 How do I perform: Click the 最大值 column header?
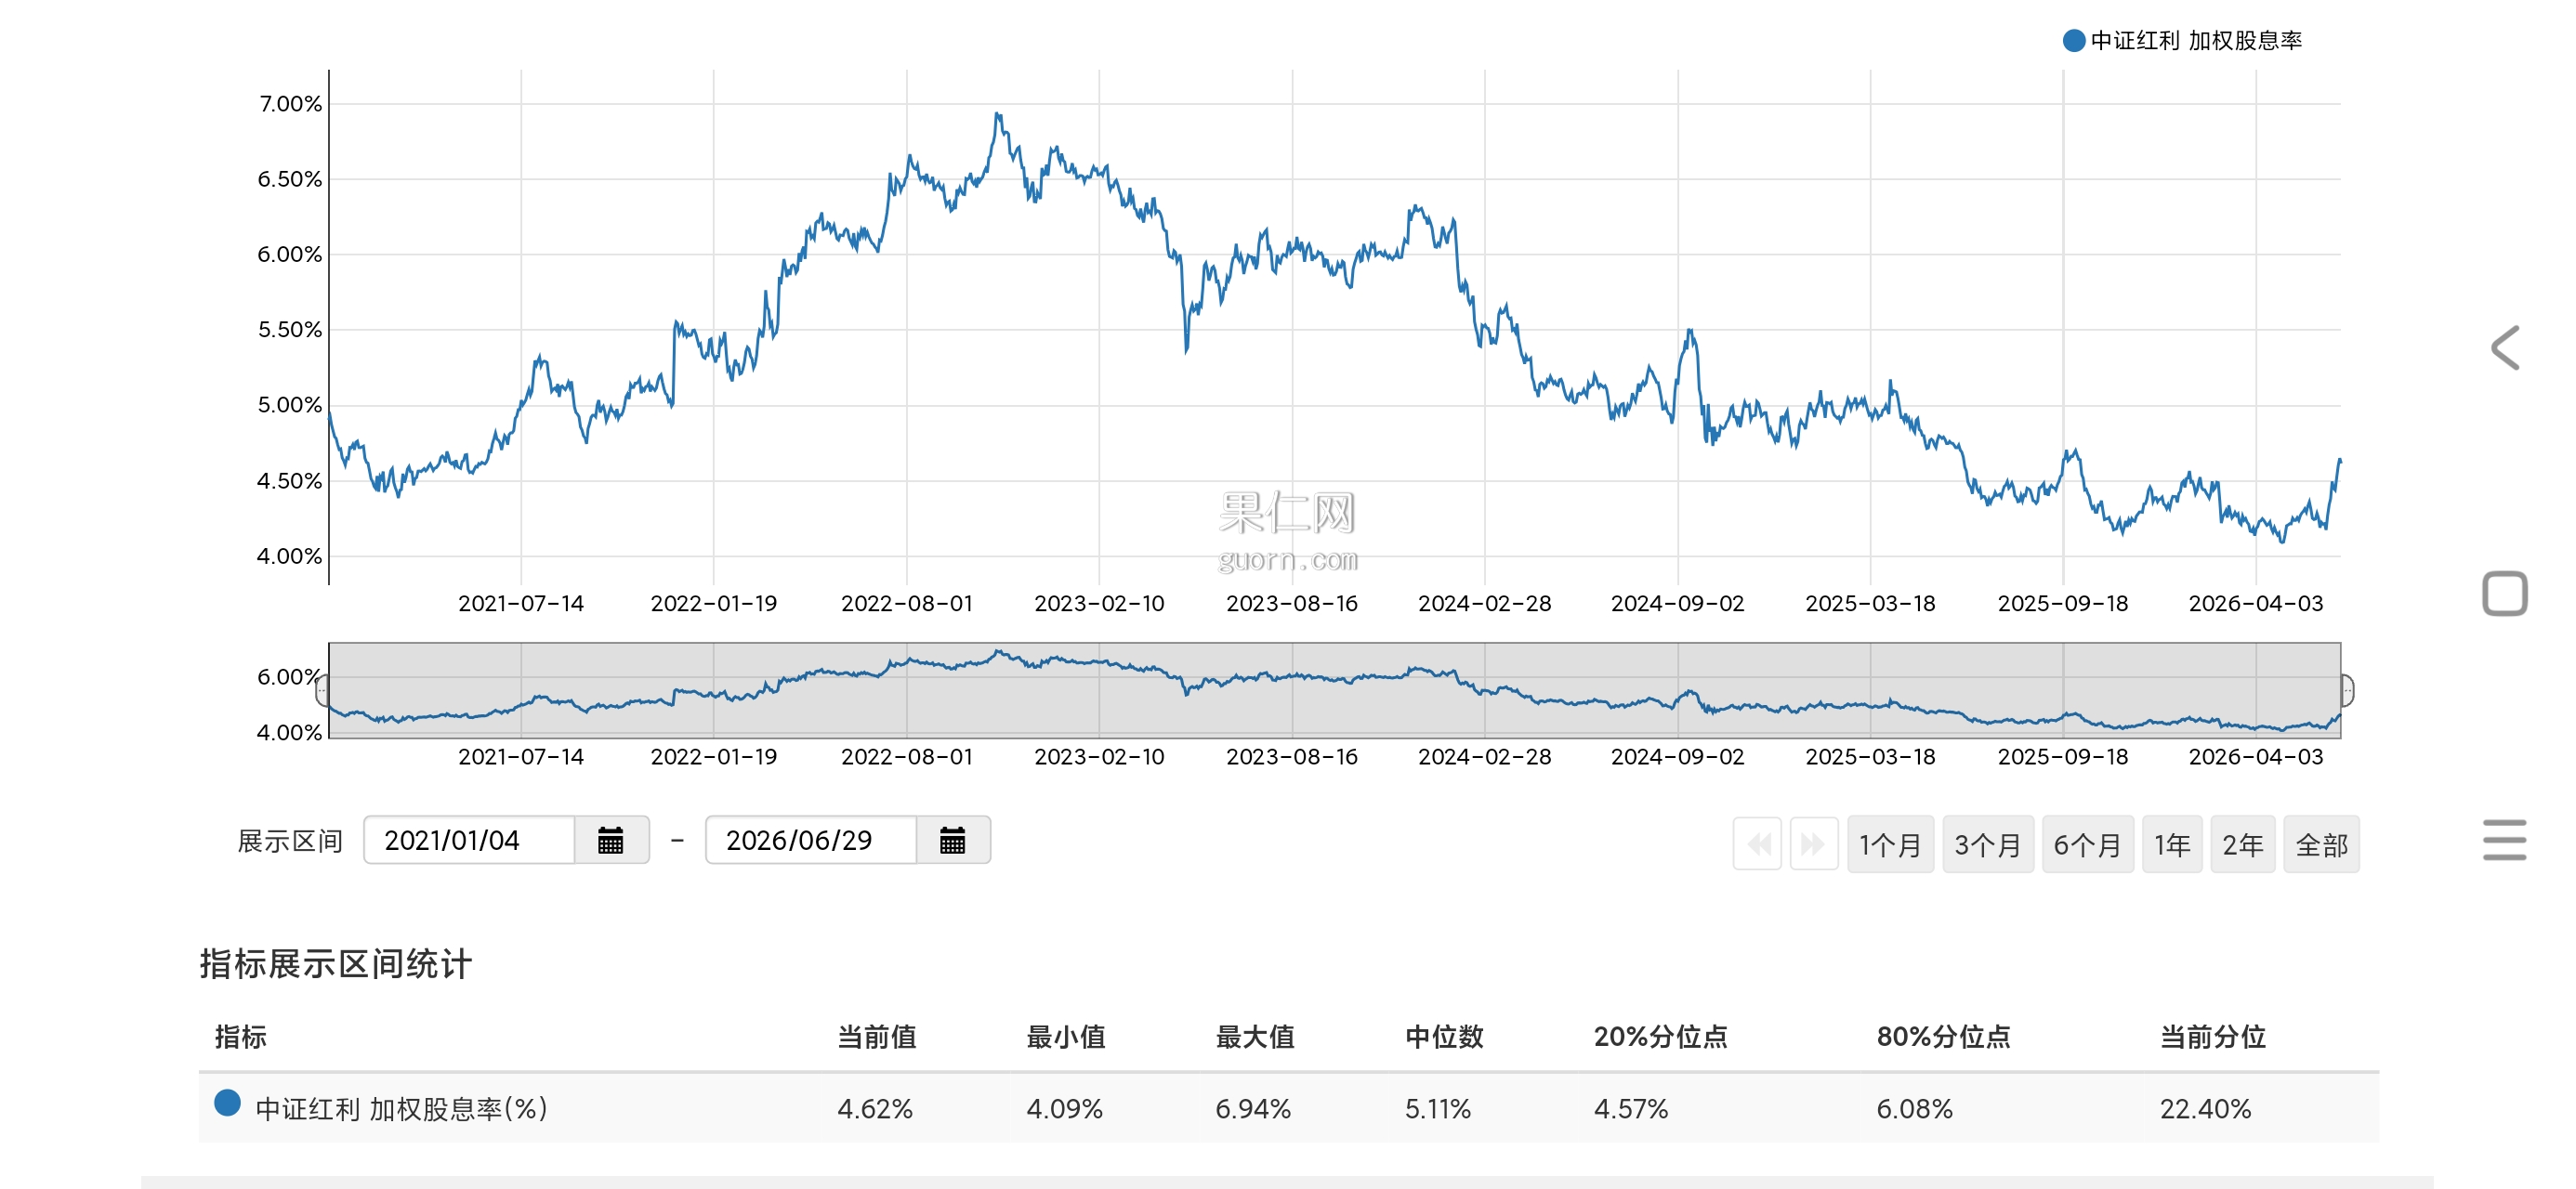click(x=1255, y=1037)
